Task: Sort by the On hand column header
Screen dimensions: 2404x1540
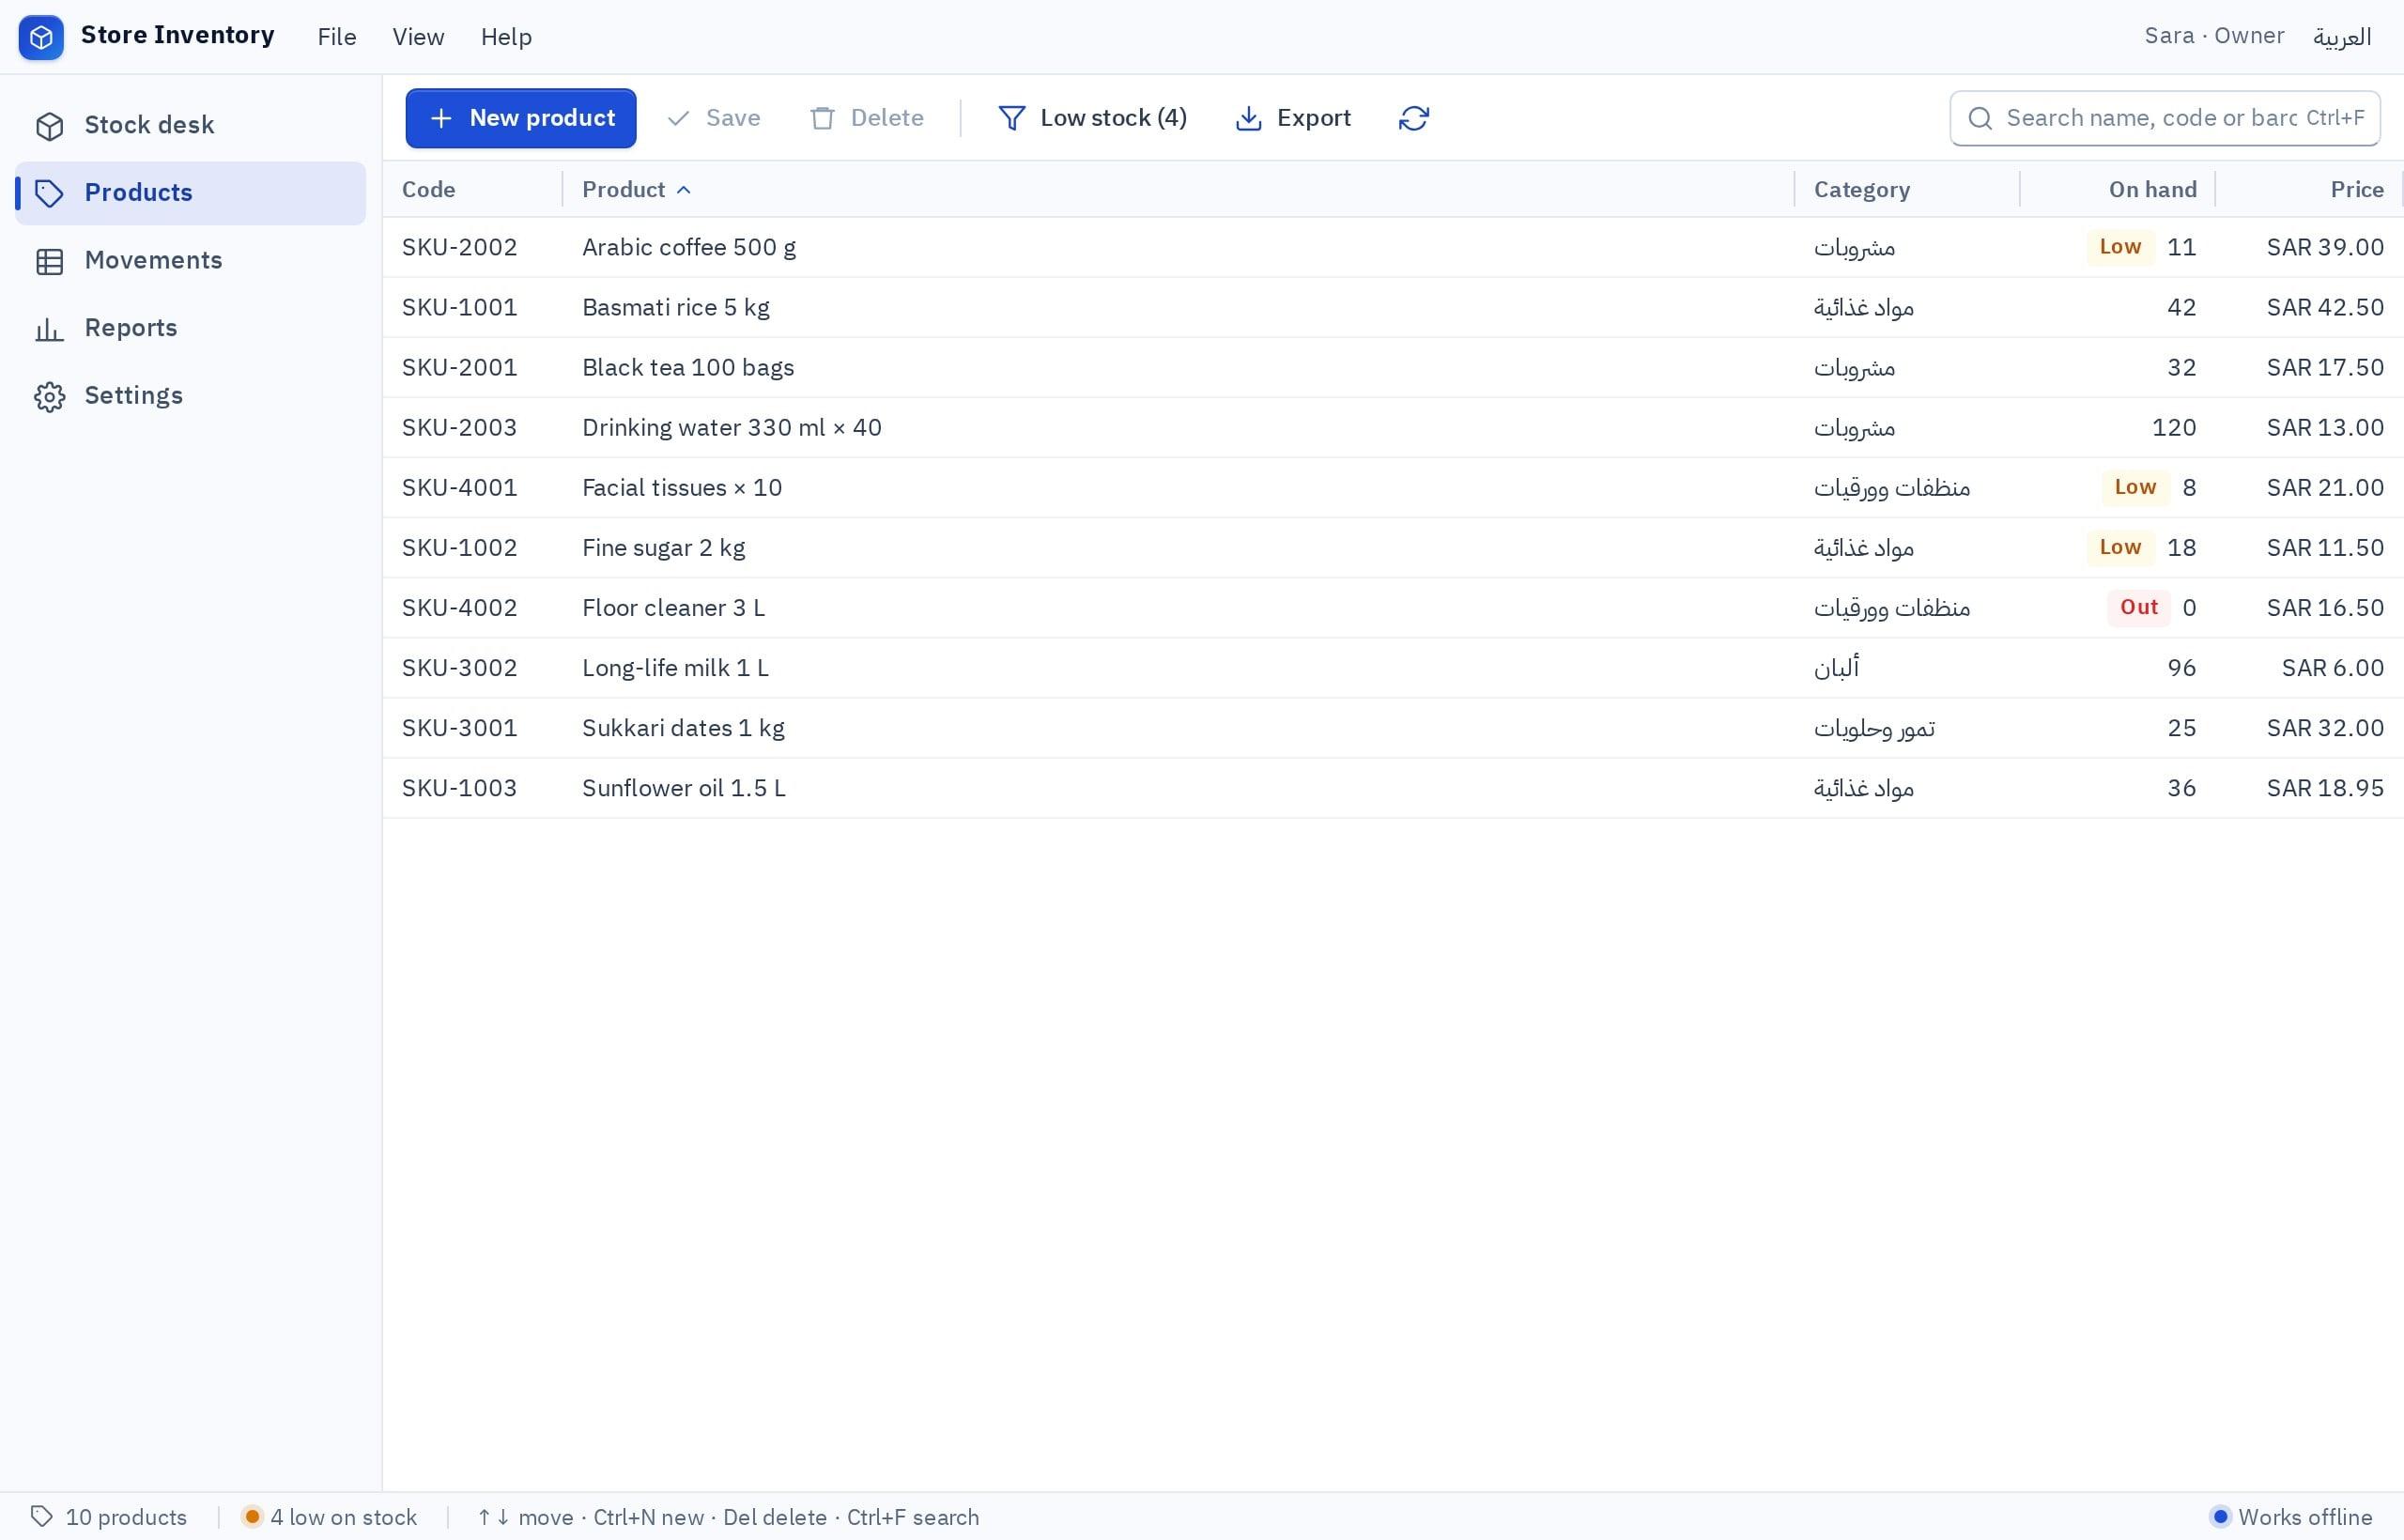Action: (x=2118, y=190)
